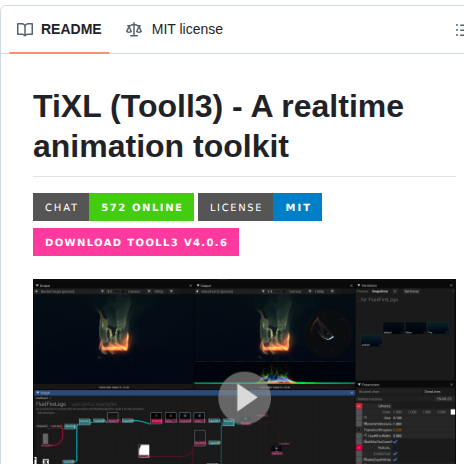Click the scales icon beside MIT license
This screenshot has height=464, width=464.
click(x=134, y=29)
